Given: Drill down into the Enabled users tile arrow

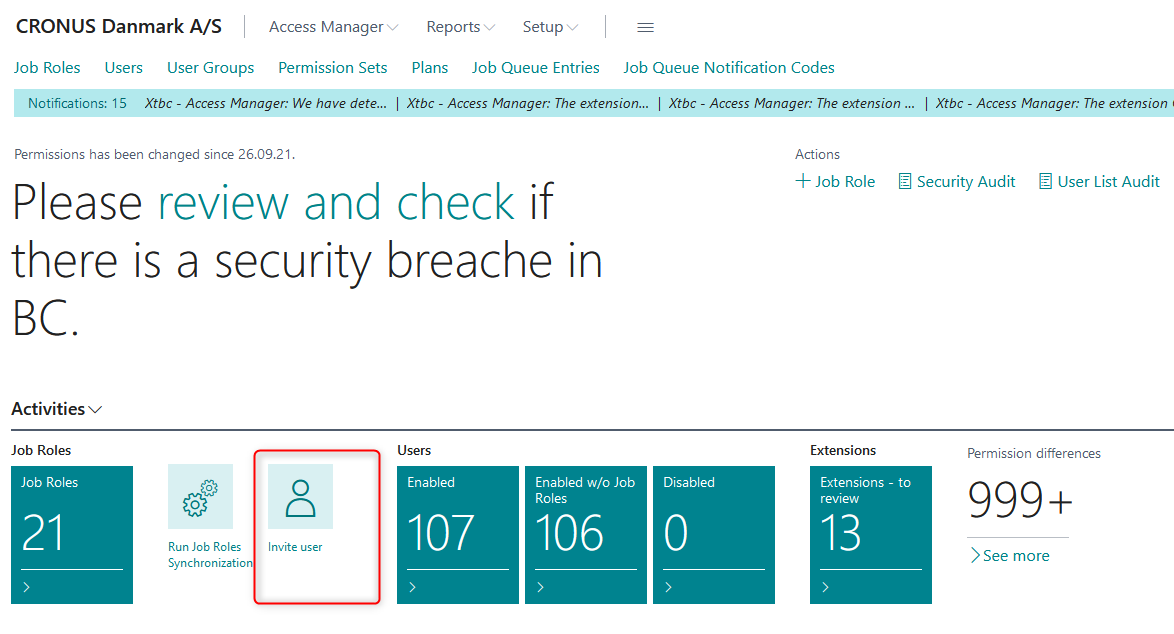Looking at the screenshot, I should click(413, 587).
